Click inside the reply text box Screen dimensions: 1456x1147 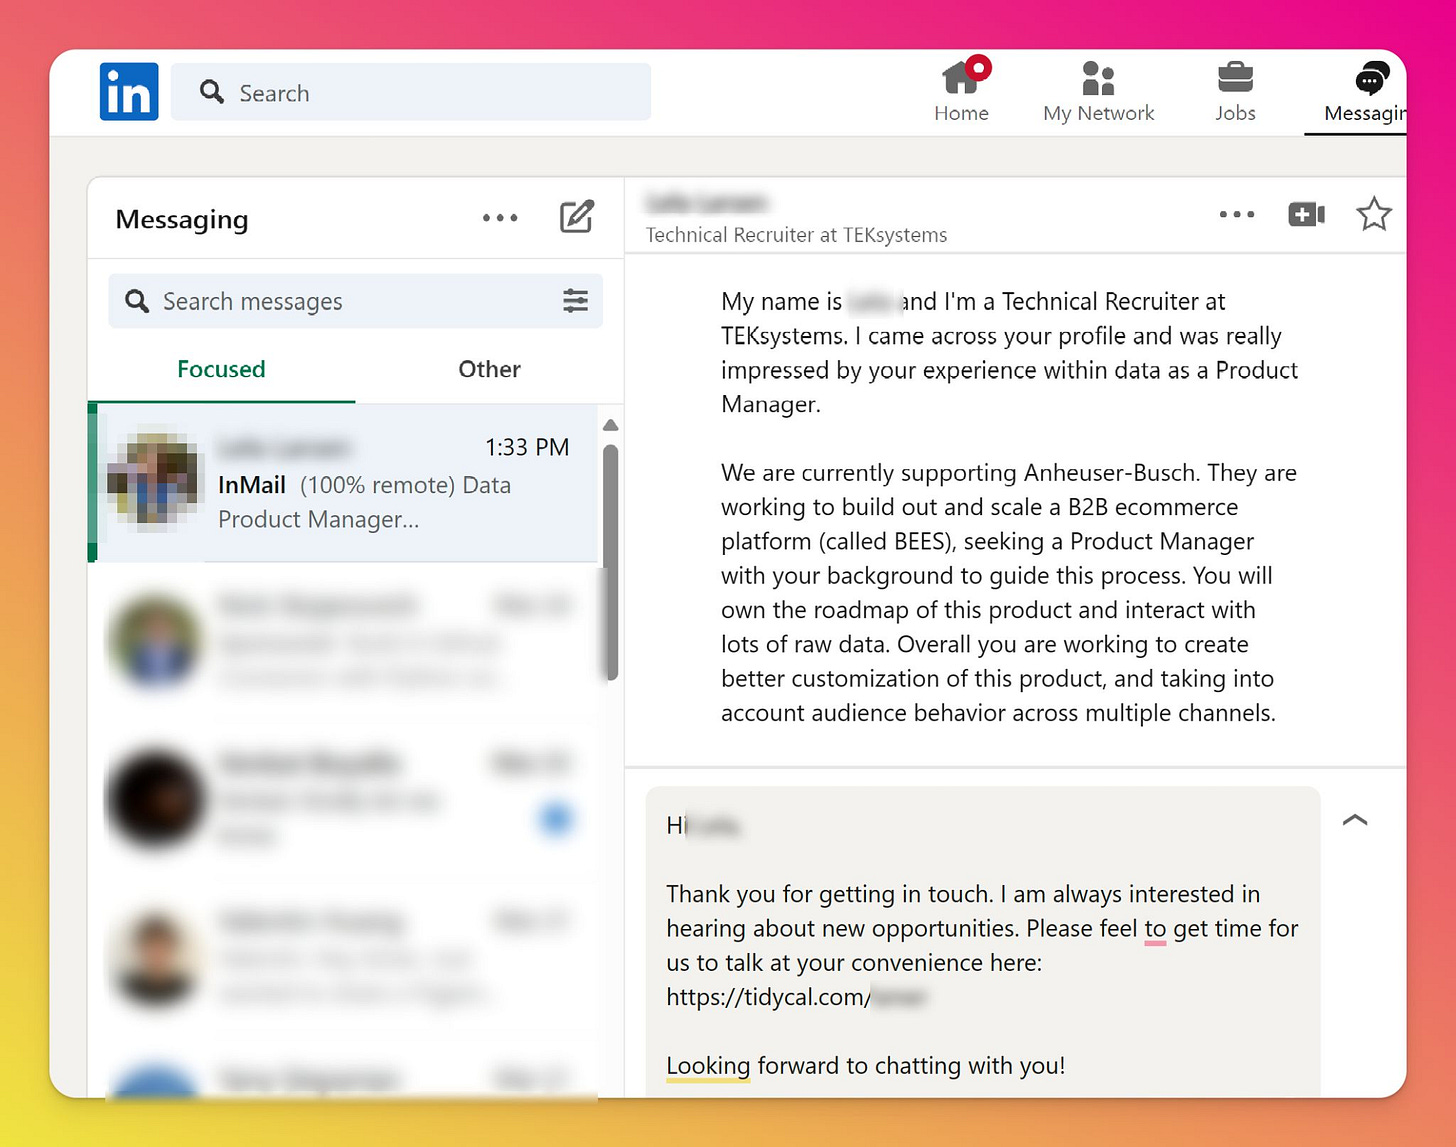tap(983, 942)
